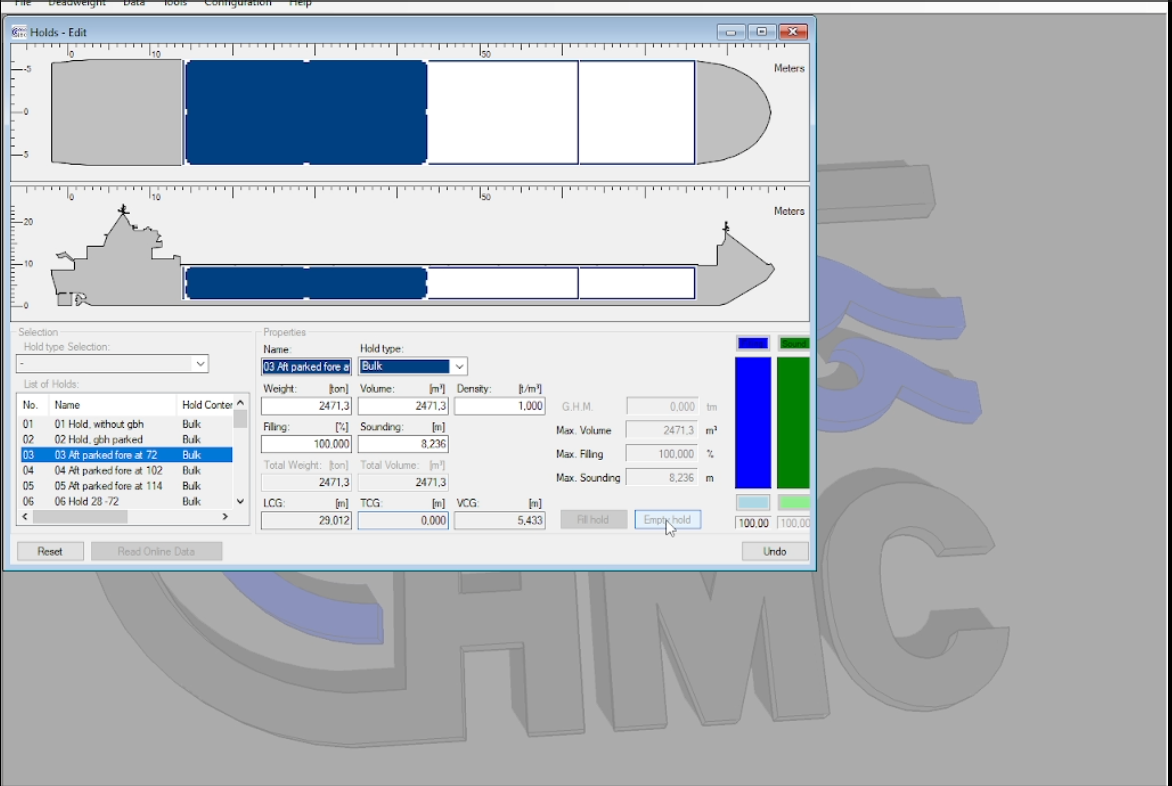Screen dimensions: 1172x786
Task: Click the middle empty hold in plan view
Action: point(503,112)
